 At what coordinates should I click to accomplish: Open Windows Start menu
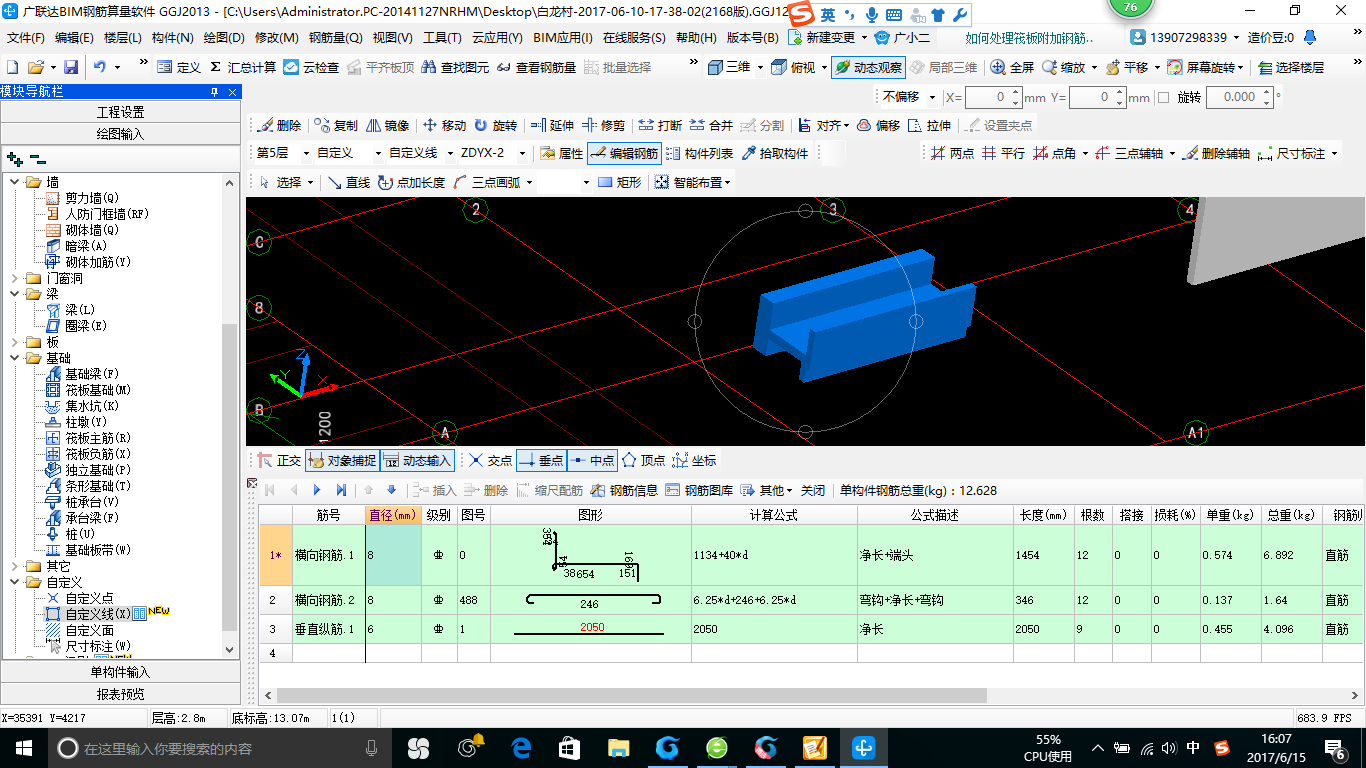pyautogui.click(x=23, y=748)
